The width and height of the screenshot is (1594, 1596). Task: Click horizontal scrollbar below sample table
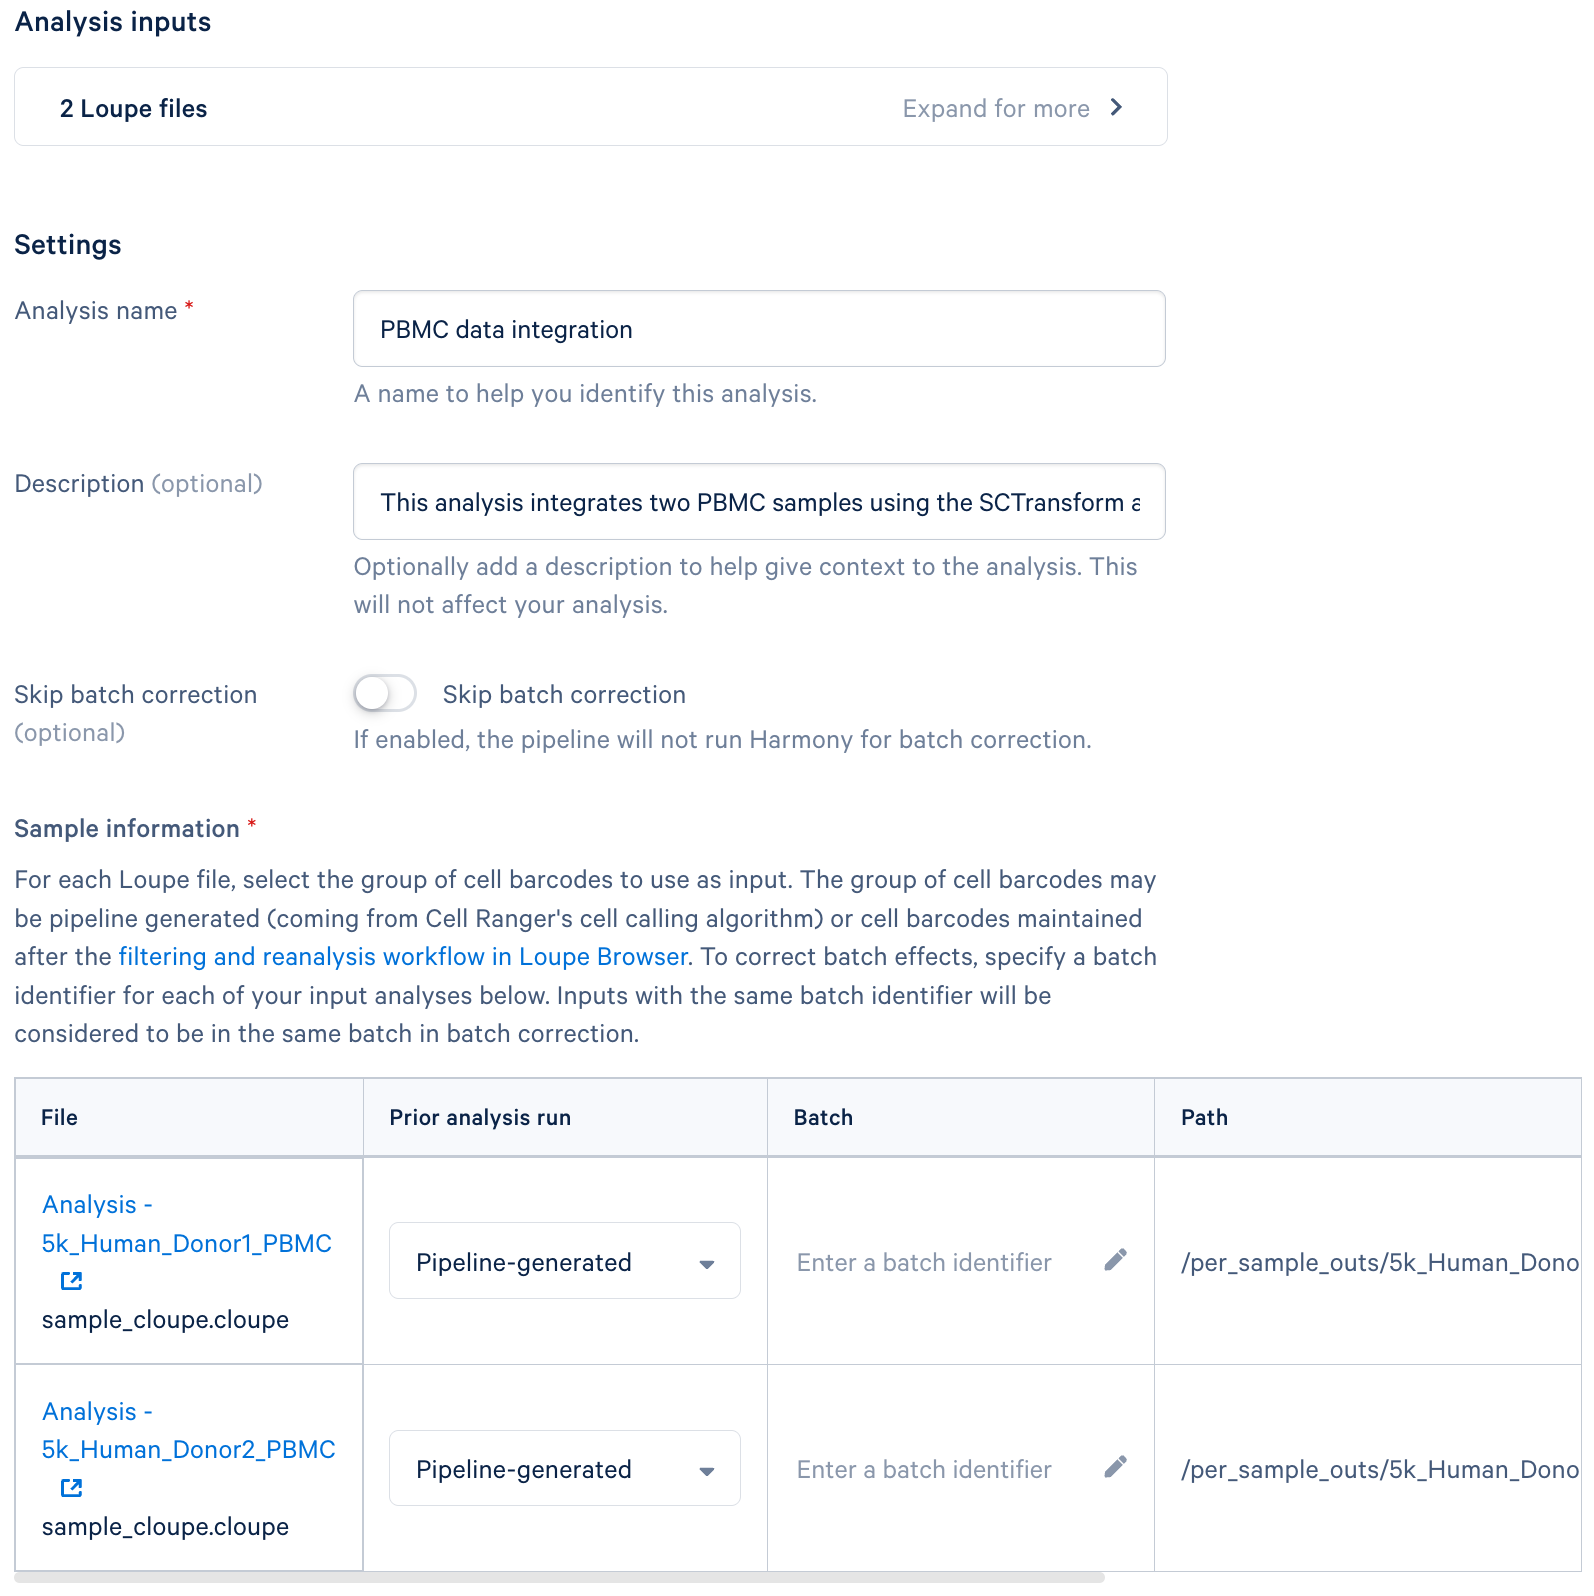coord(560,1578)
